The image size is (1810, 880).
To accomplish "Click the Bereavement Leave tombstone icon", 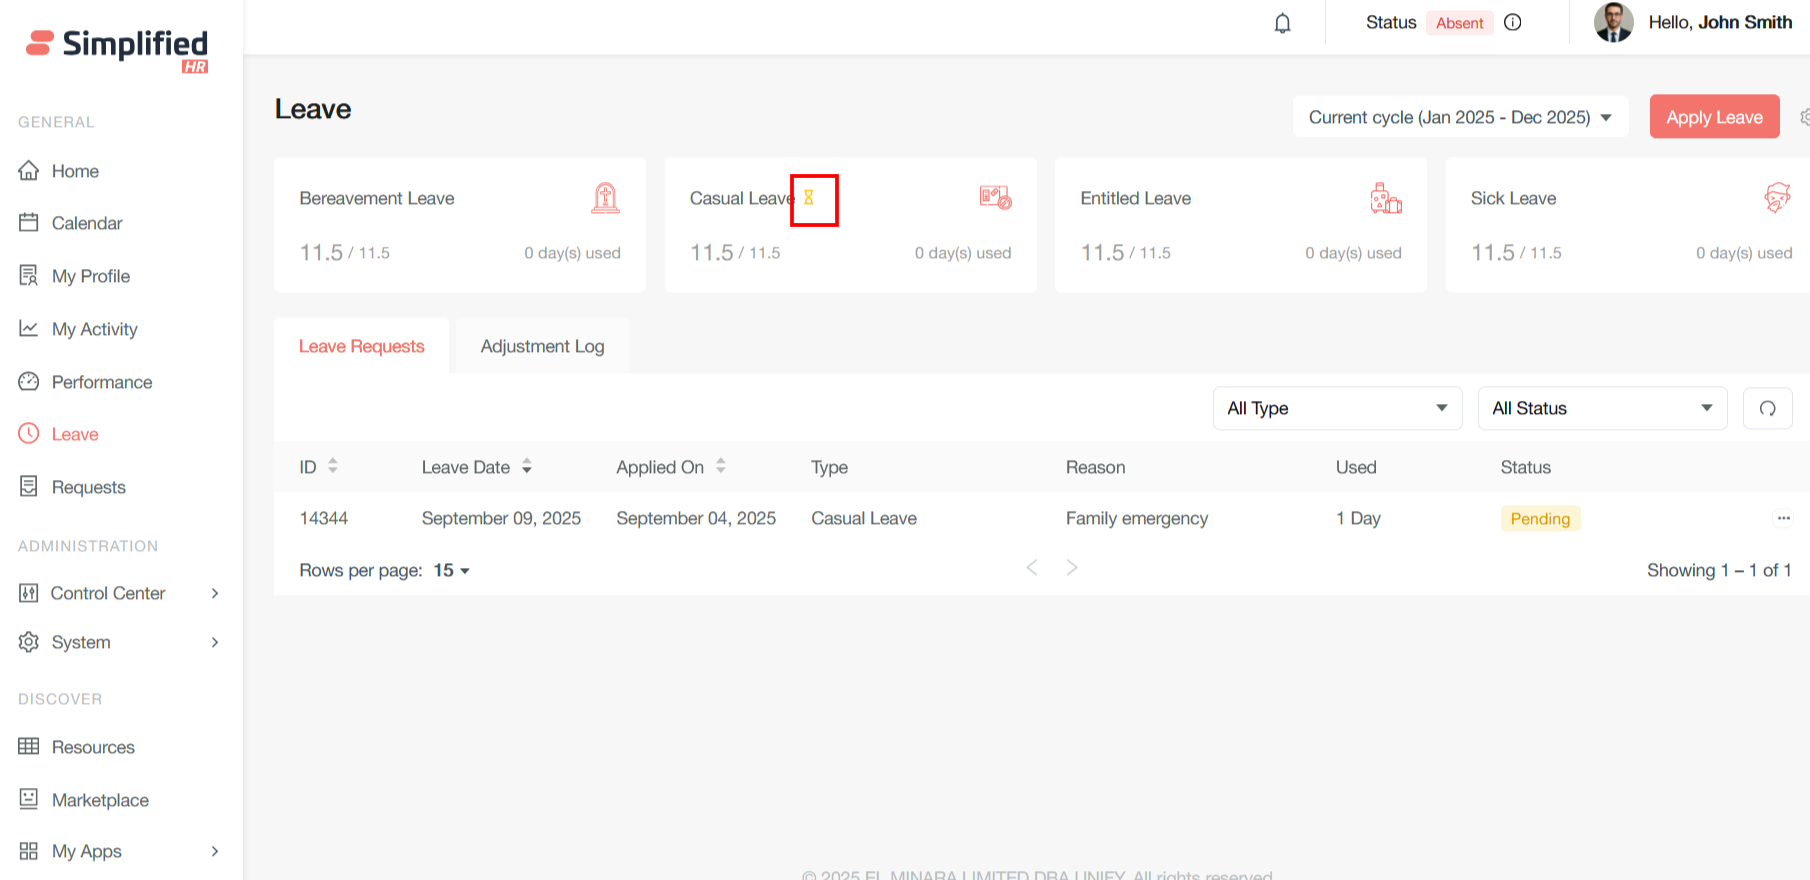I will click(x=605, y=198).
